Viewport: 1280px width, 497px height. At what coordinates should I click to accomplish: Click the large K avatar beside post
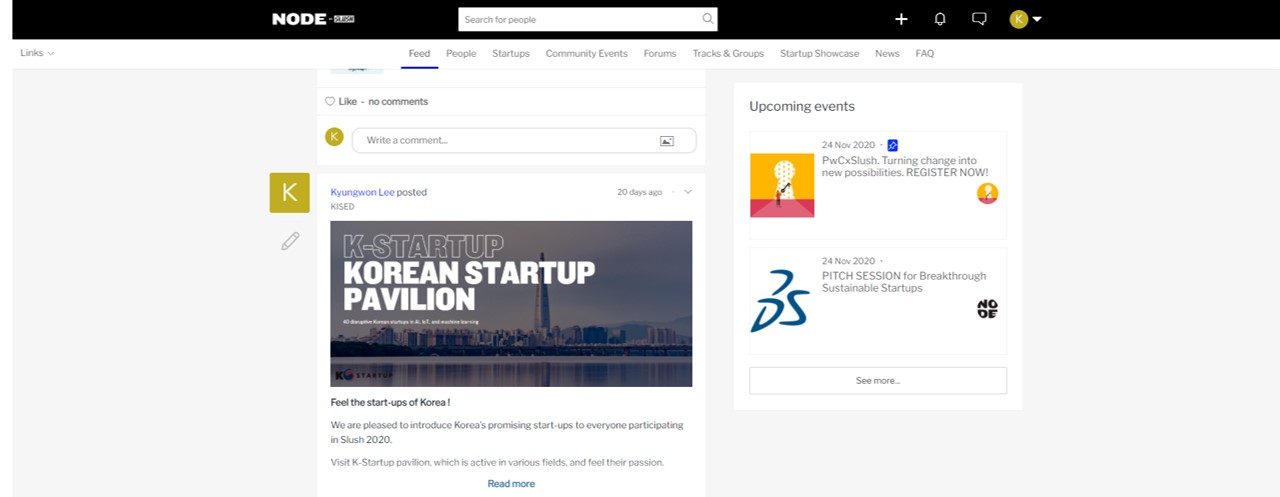pos(289,192)
